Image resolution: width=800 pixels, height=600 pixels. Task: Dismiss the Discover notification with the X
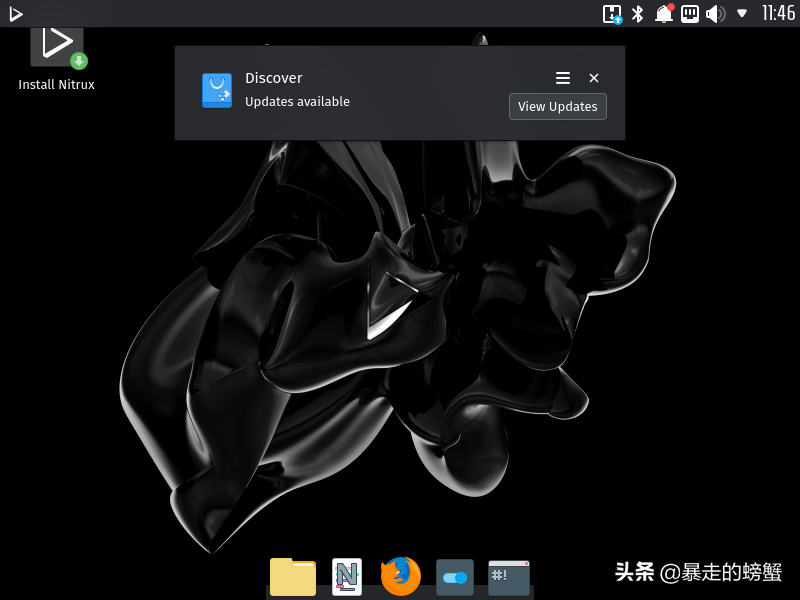(x=593, y=78)
